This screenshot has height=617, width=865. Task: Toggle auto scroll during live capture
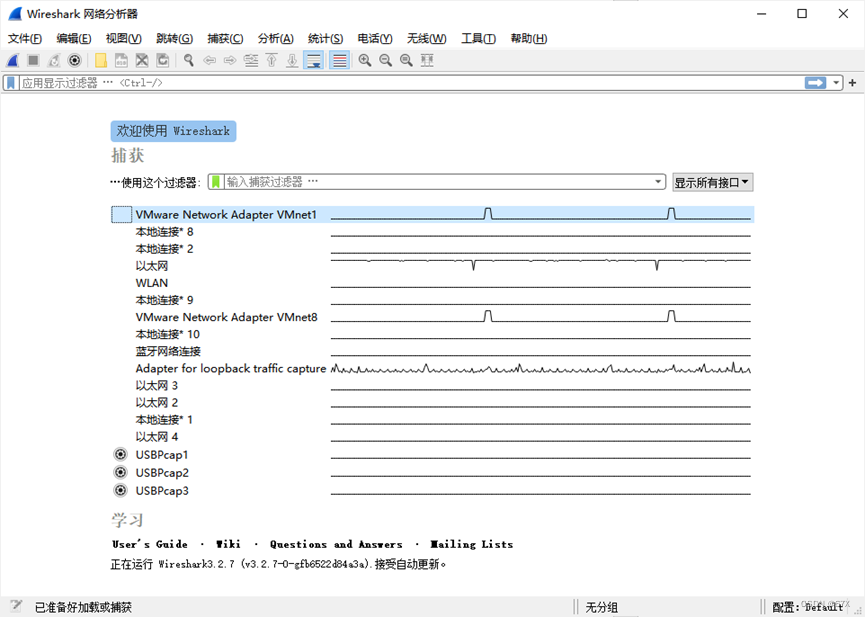[x=314, y=60]
